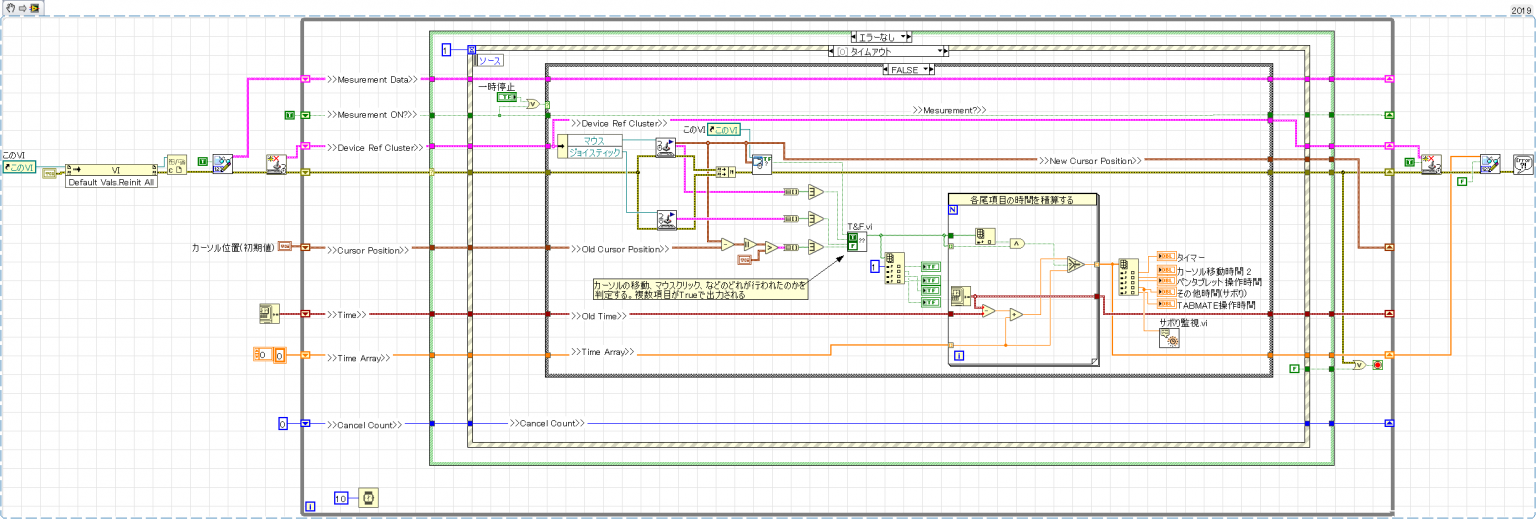The height and width of the screenshot is (519, 1536).
Task: Select the タイマー indicator terminal
Action: [1166, 256]
